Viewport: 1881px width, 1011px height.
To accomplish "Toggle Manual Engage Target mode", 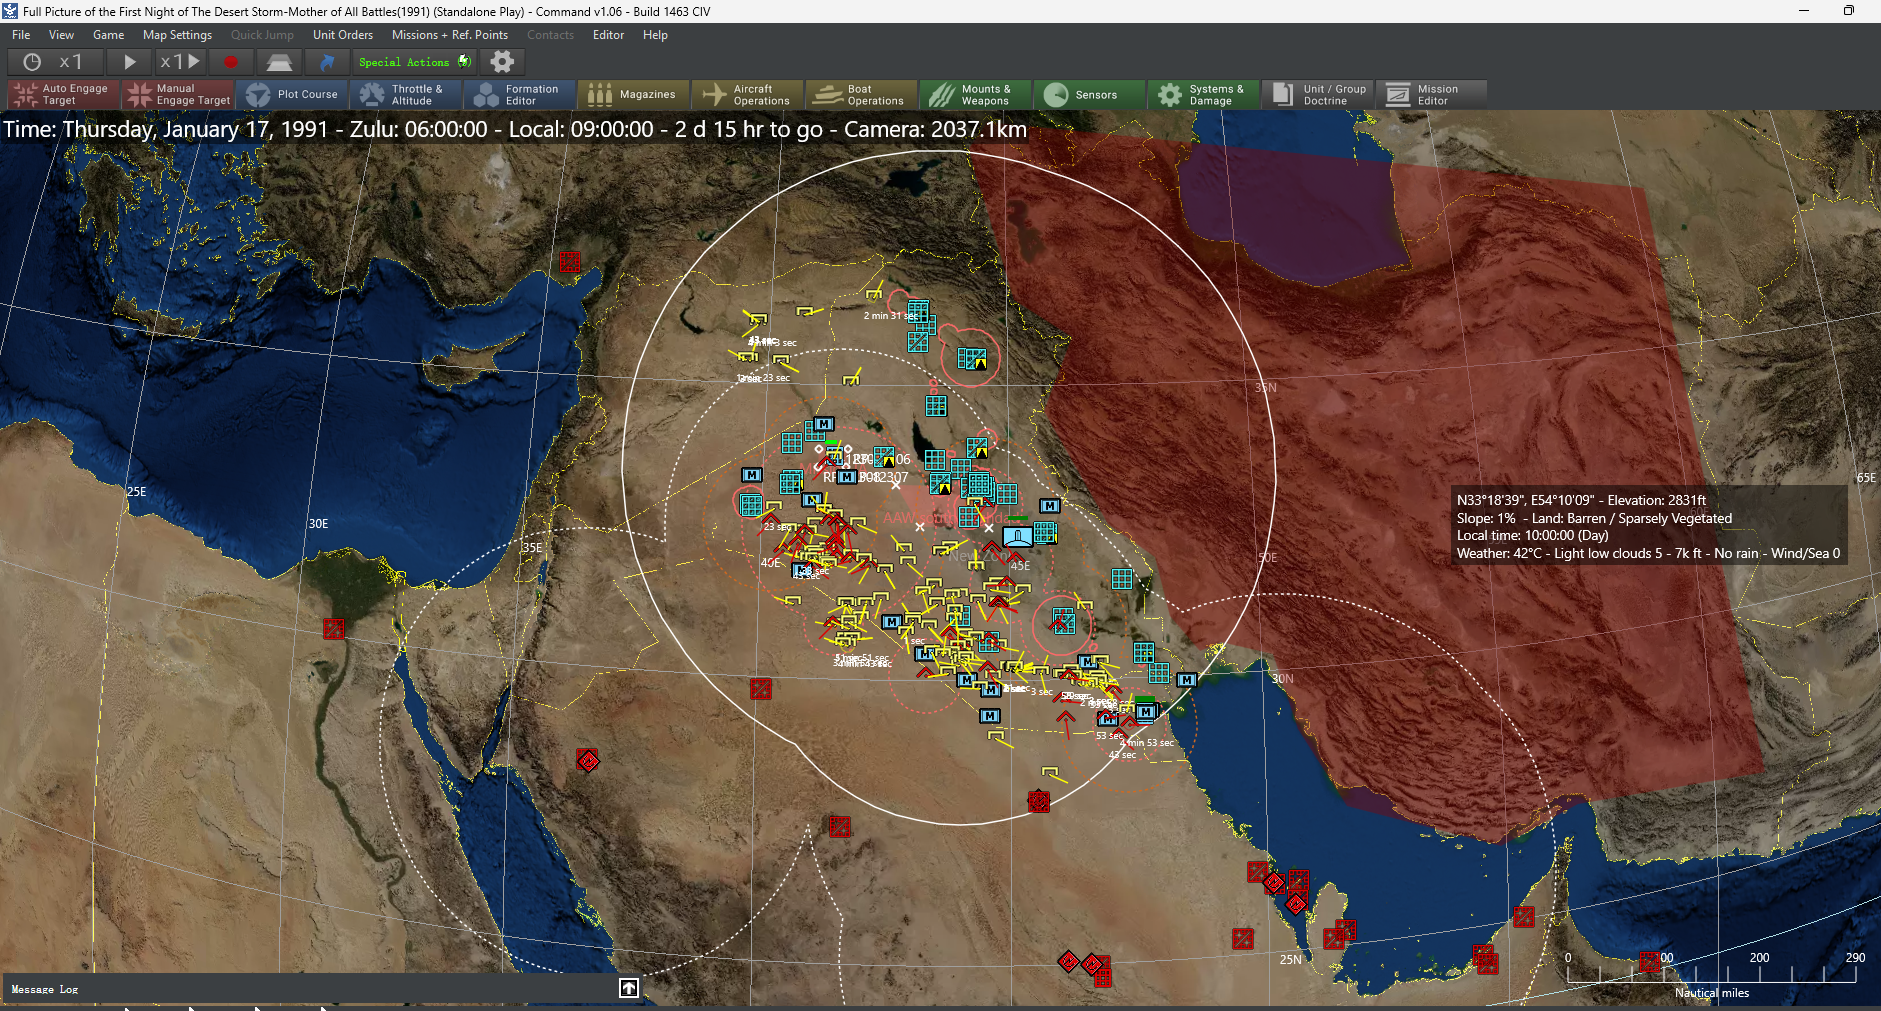I will click(x=179, y=95).
